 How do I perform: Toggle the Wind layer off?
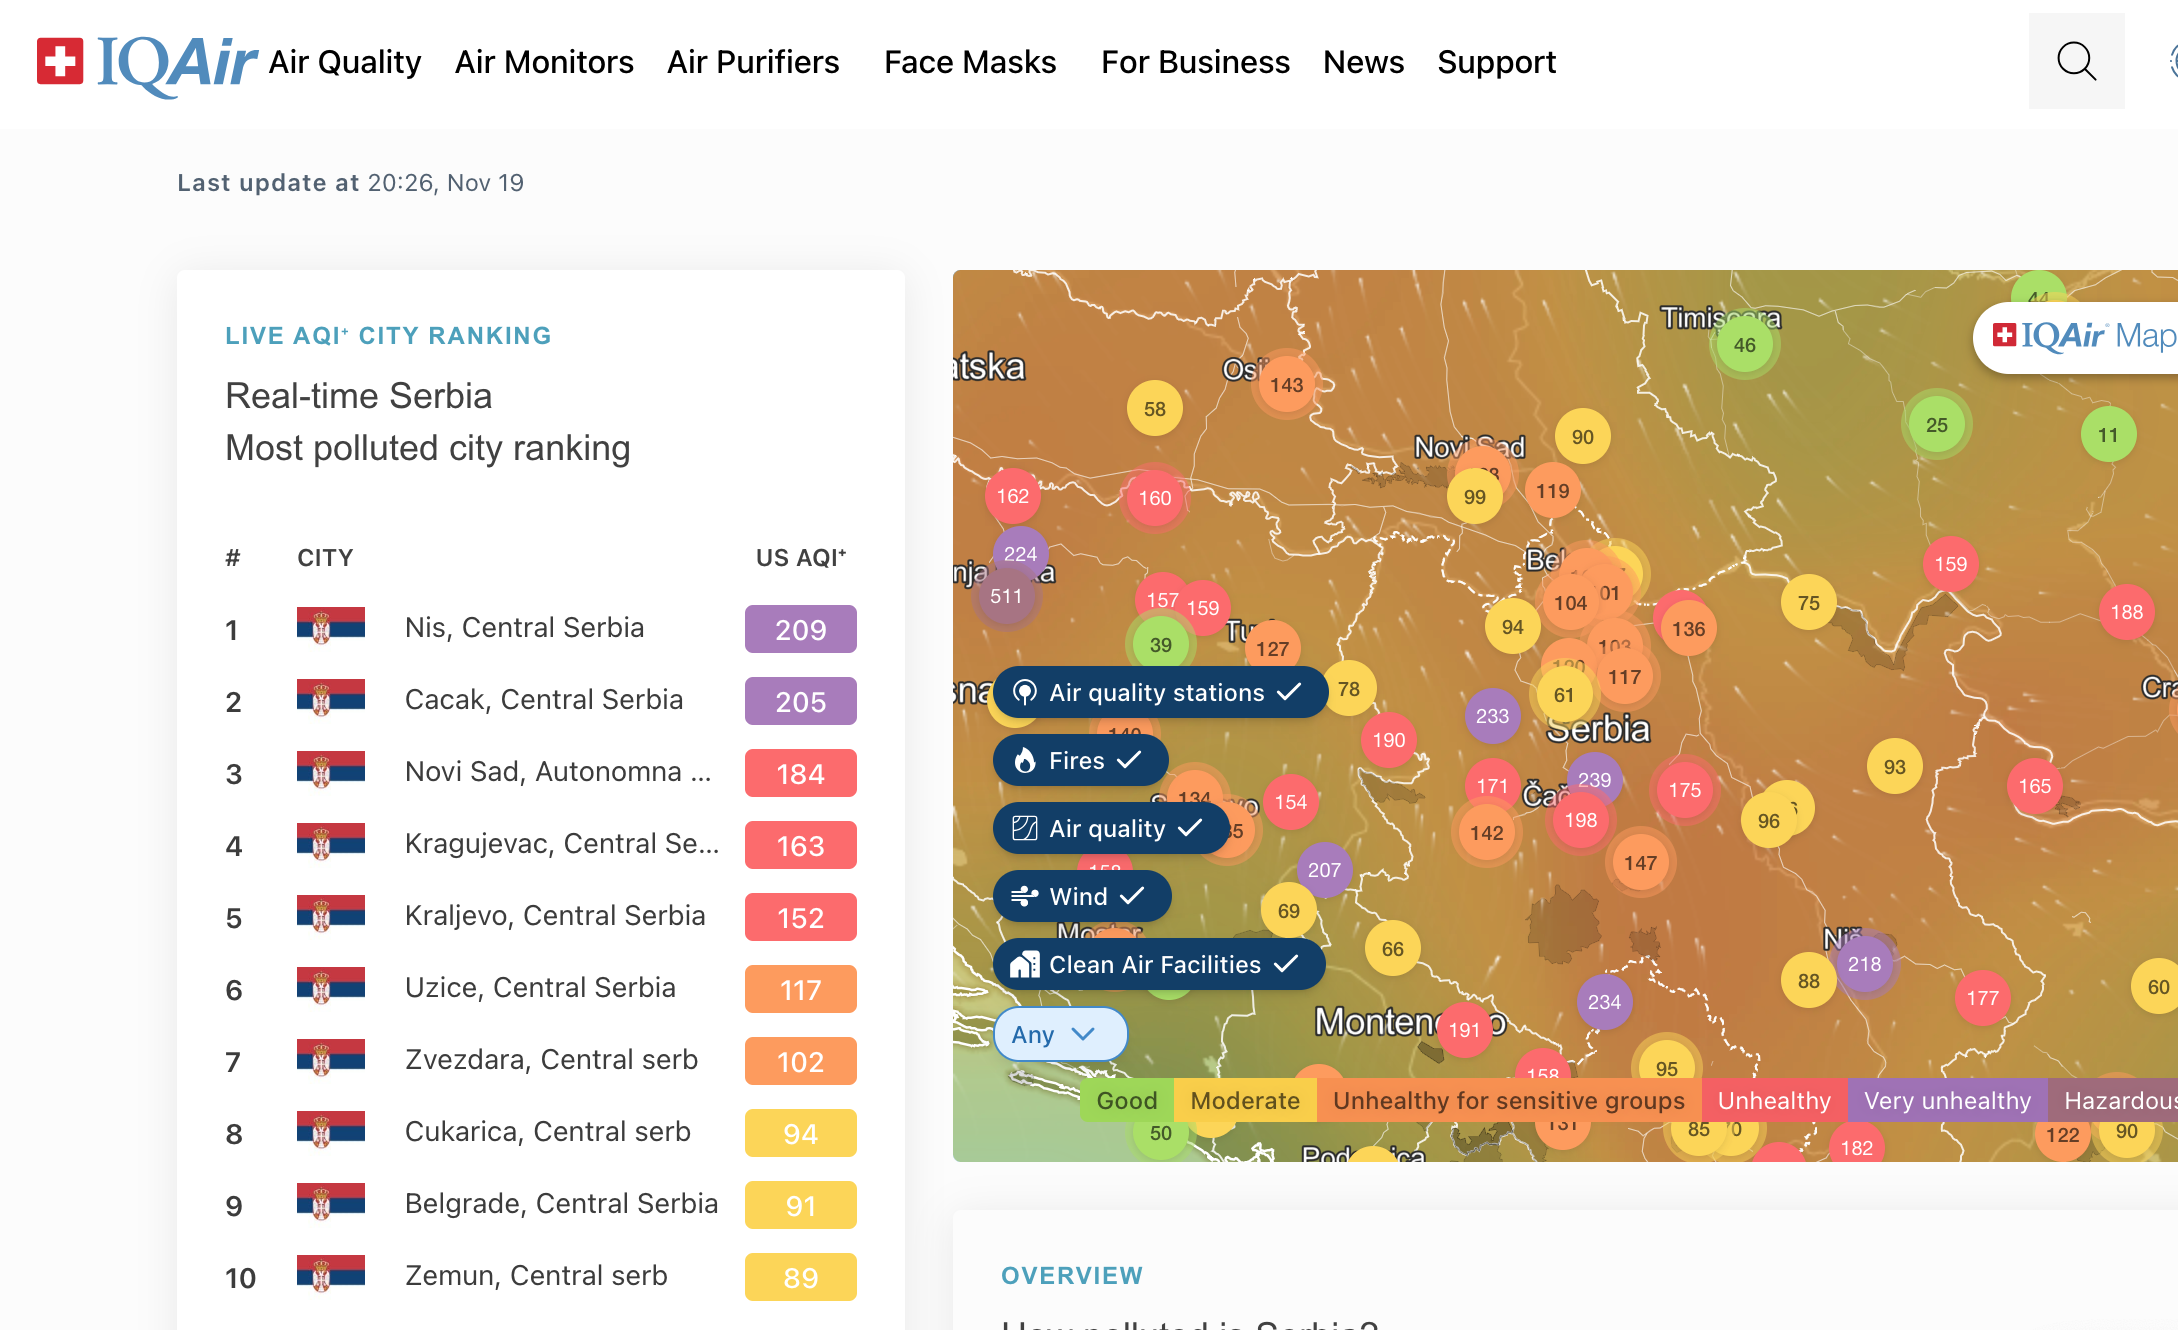point(1081,896)
